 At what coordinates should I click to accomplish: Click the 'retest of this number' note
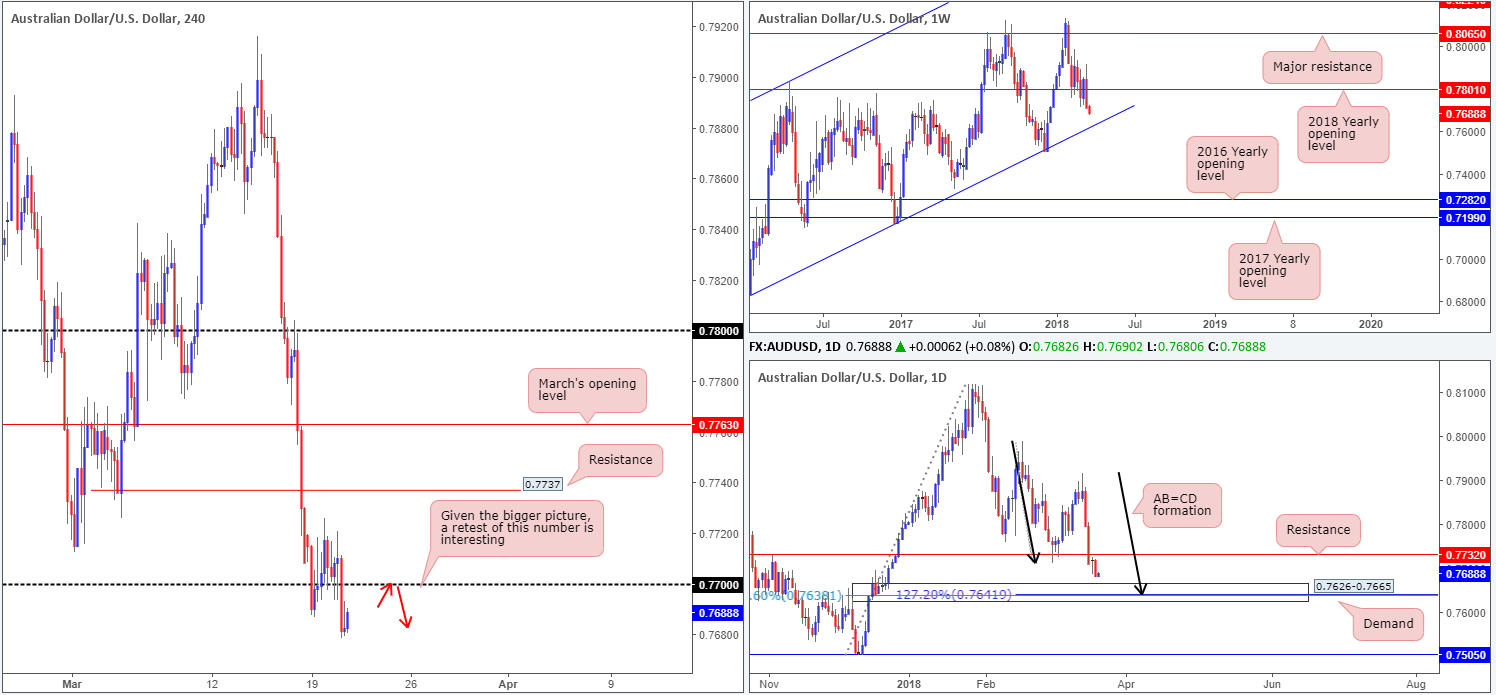tap(517, 527)
